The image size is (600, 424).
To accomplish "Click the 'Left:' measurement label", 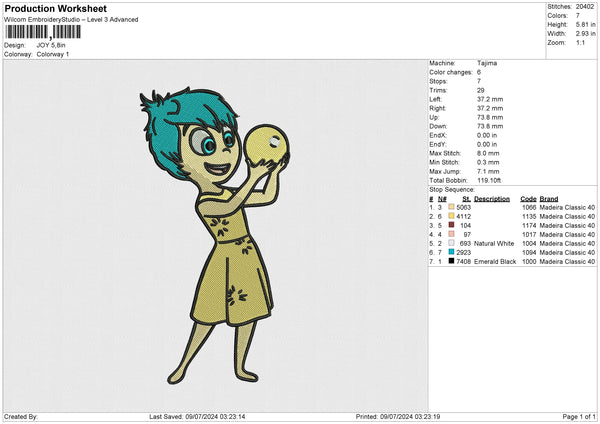I will click(435, 99).
